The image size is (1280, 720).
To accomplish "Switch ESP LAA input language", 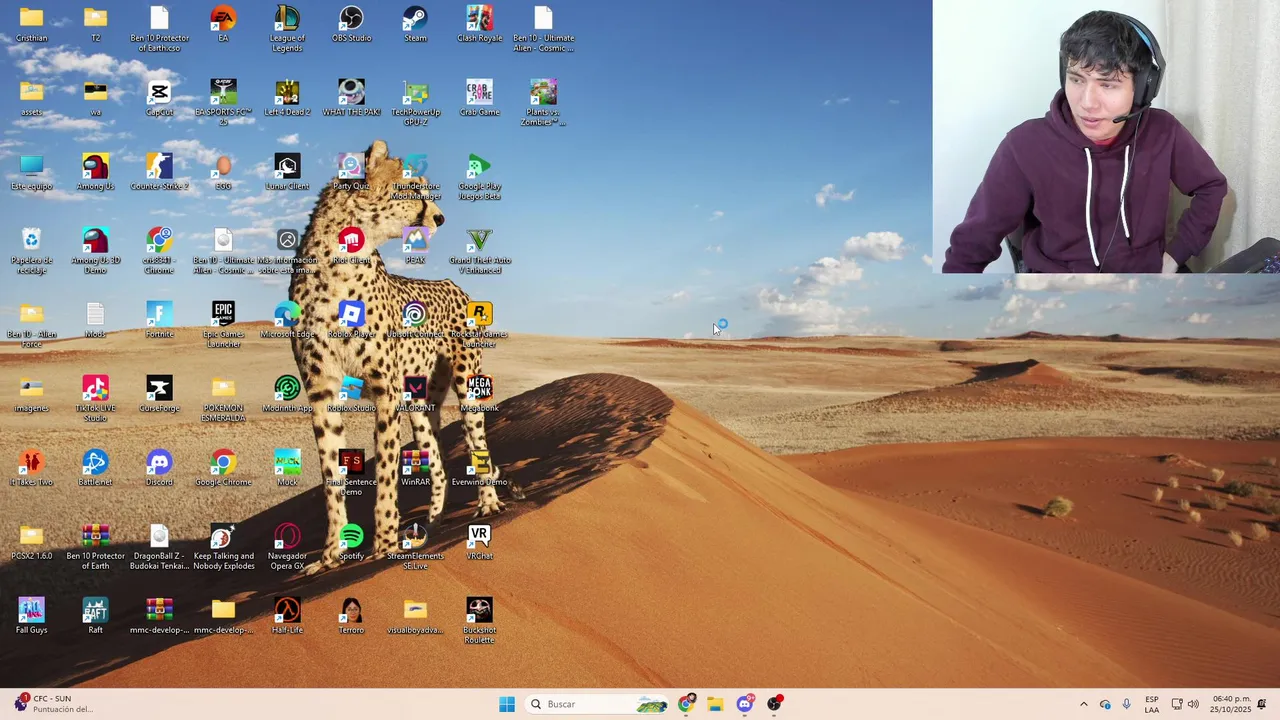I will tap(1152, 704).
